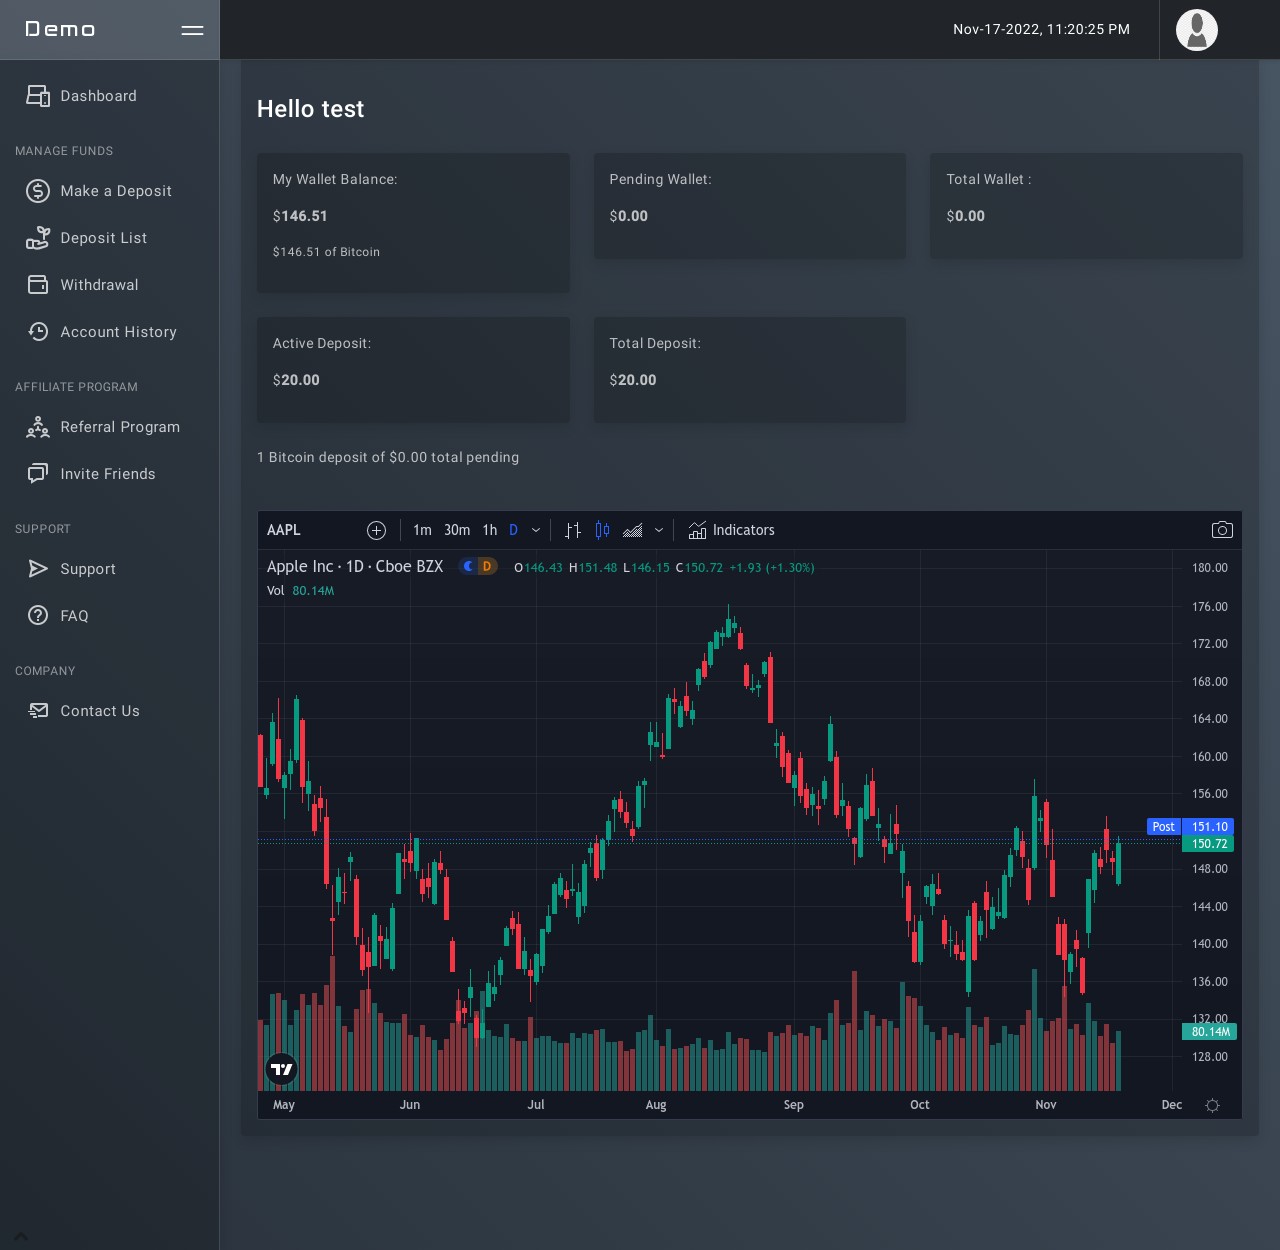Click the Total Deposit $20.00 value

click(633, 380)
